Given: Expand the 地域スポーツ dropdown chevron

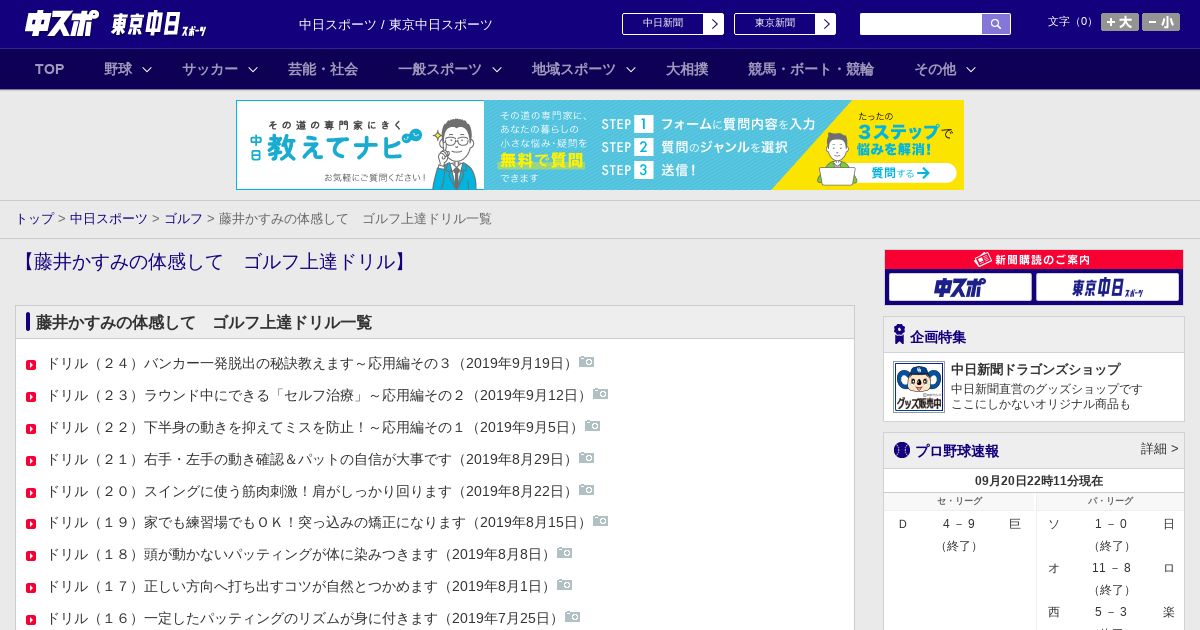Looking at the screenshot, I should pos(631,69).
